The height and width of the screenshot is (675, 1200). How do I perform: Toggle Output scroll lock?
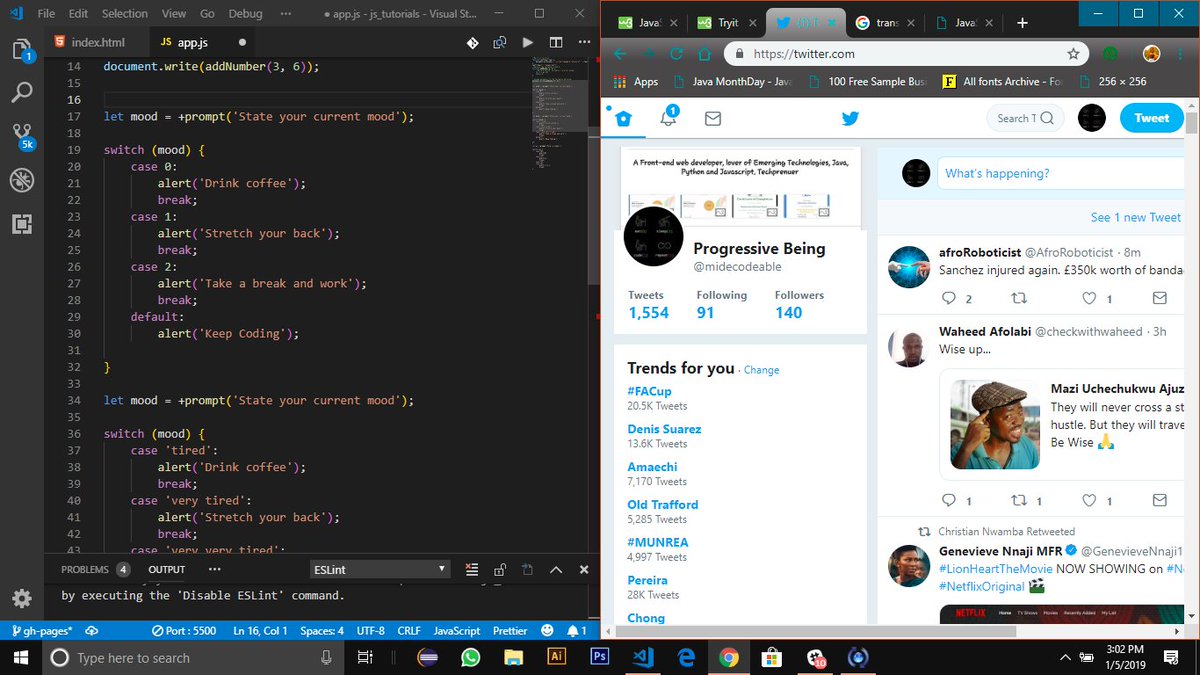point(501,569)
